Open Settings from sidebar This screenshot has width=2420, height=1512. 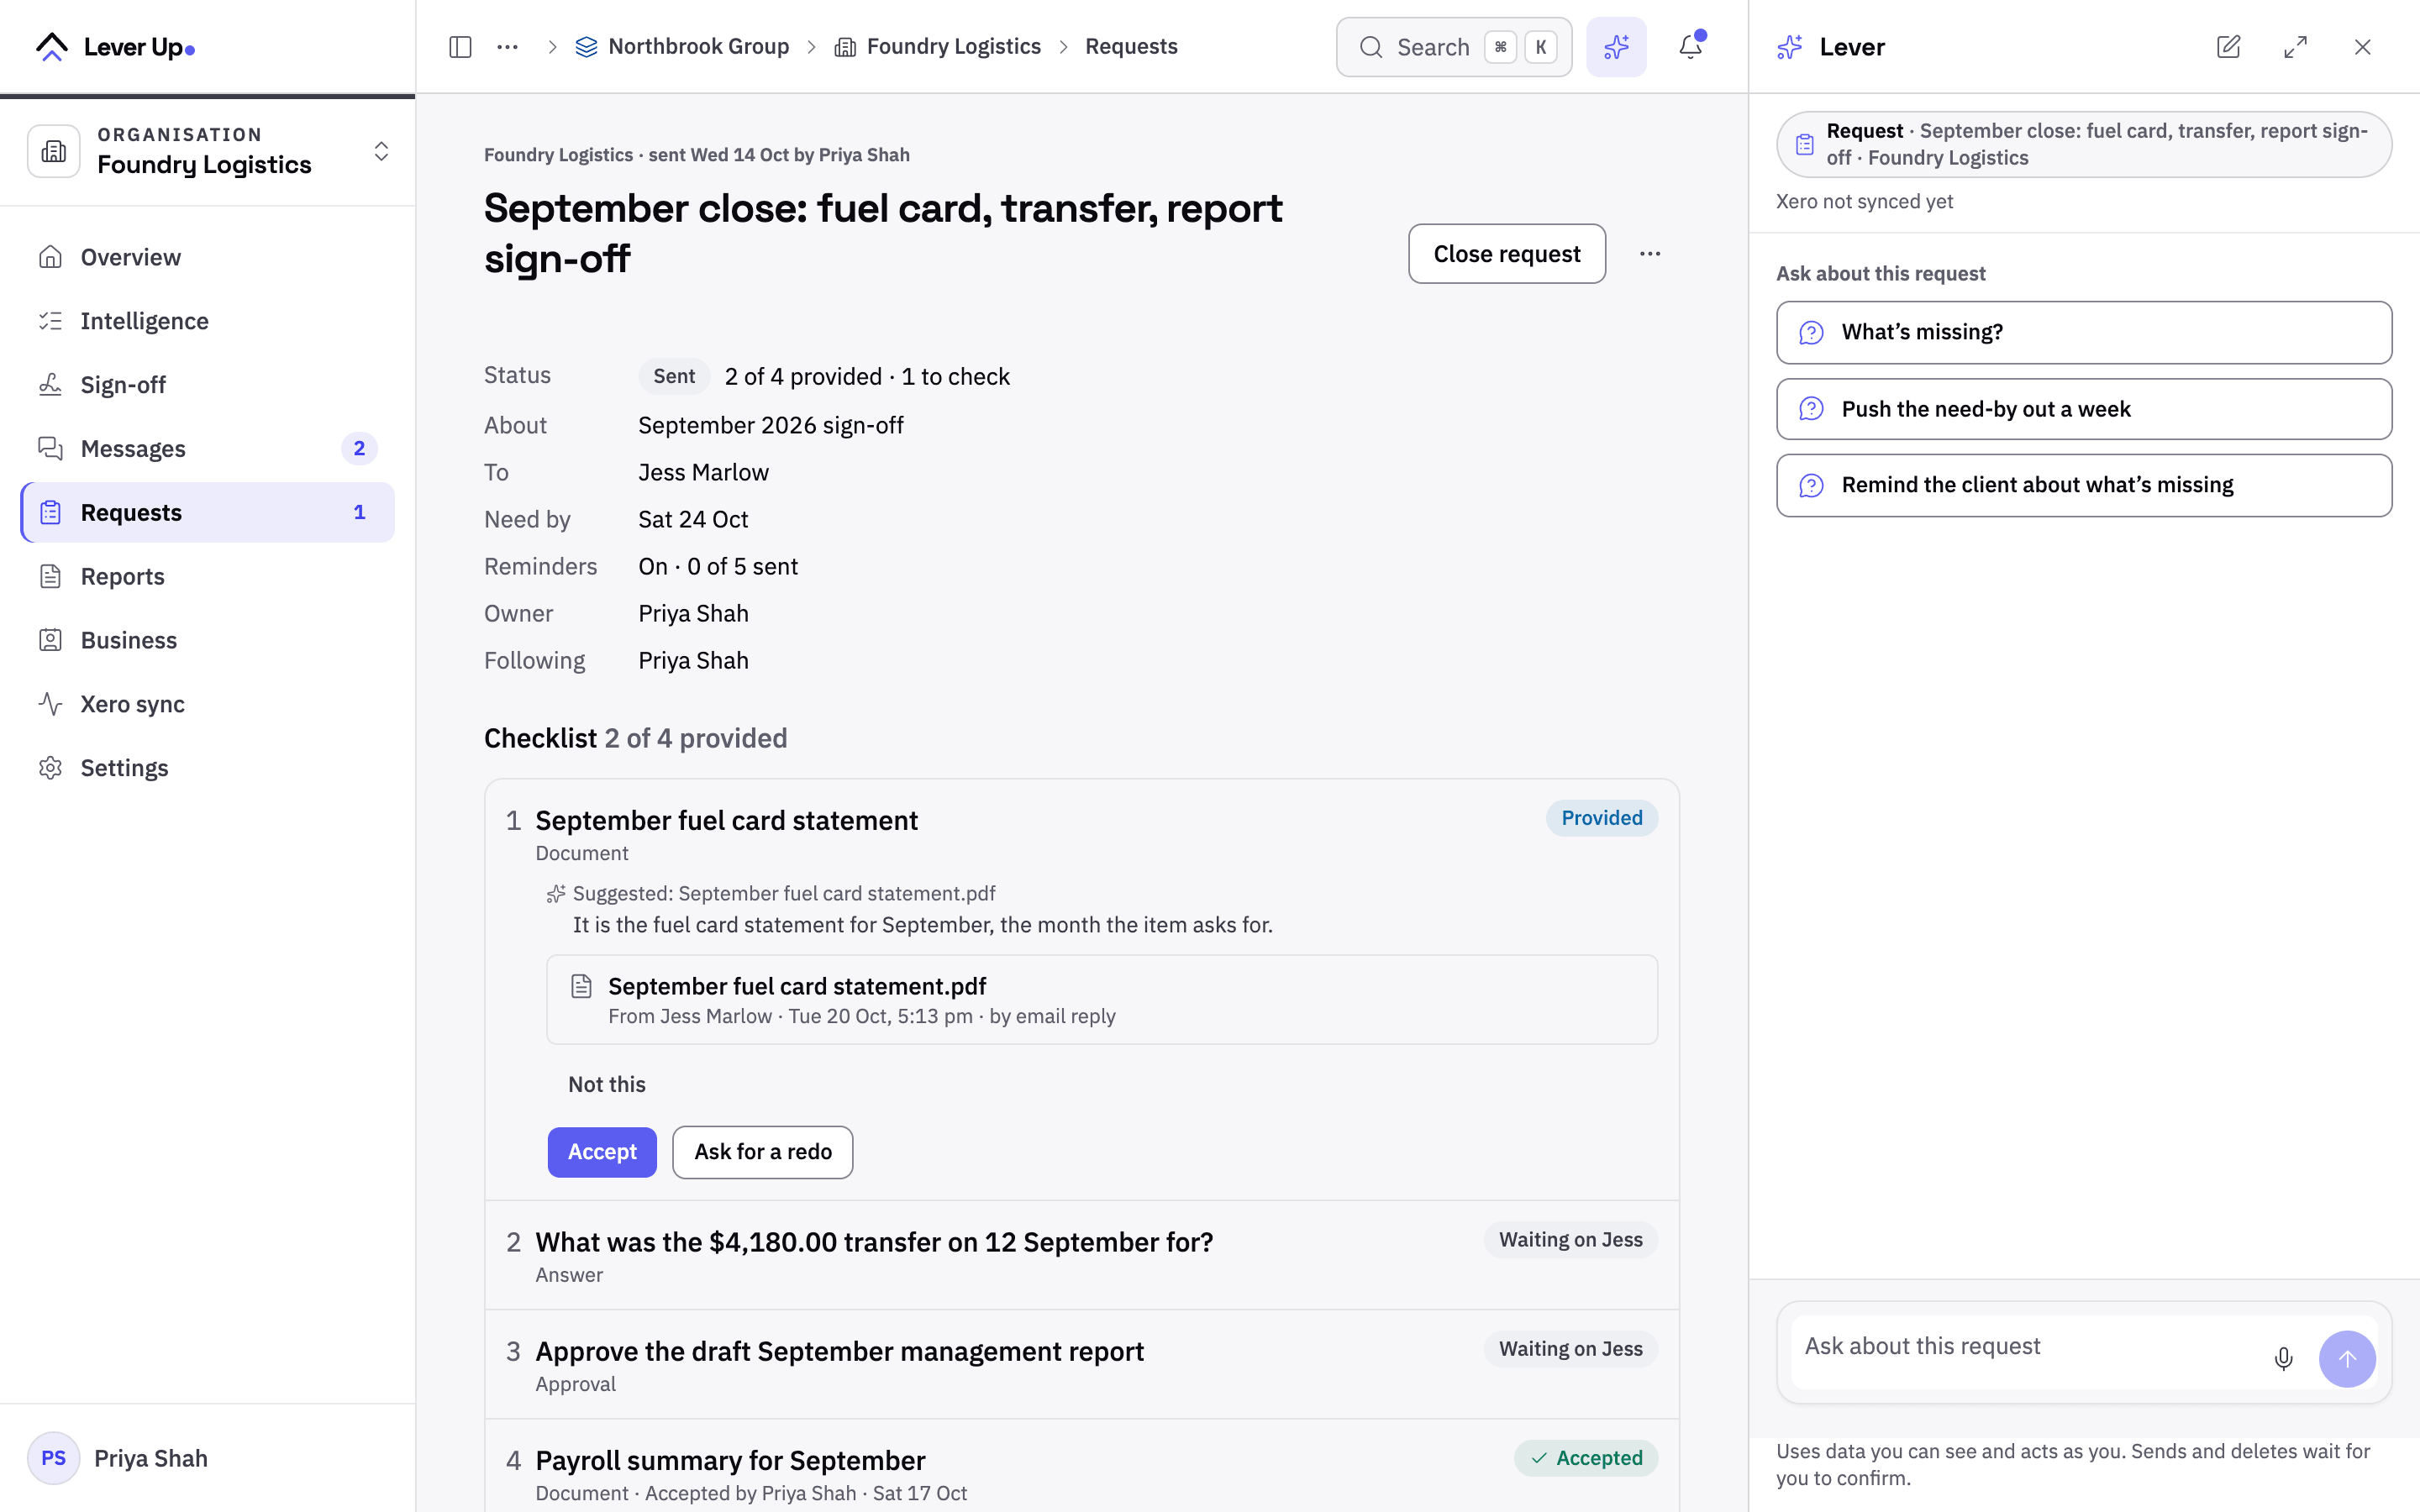click(x=208, y=768)
